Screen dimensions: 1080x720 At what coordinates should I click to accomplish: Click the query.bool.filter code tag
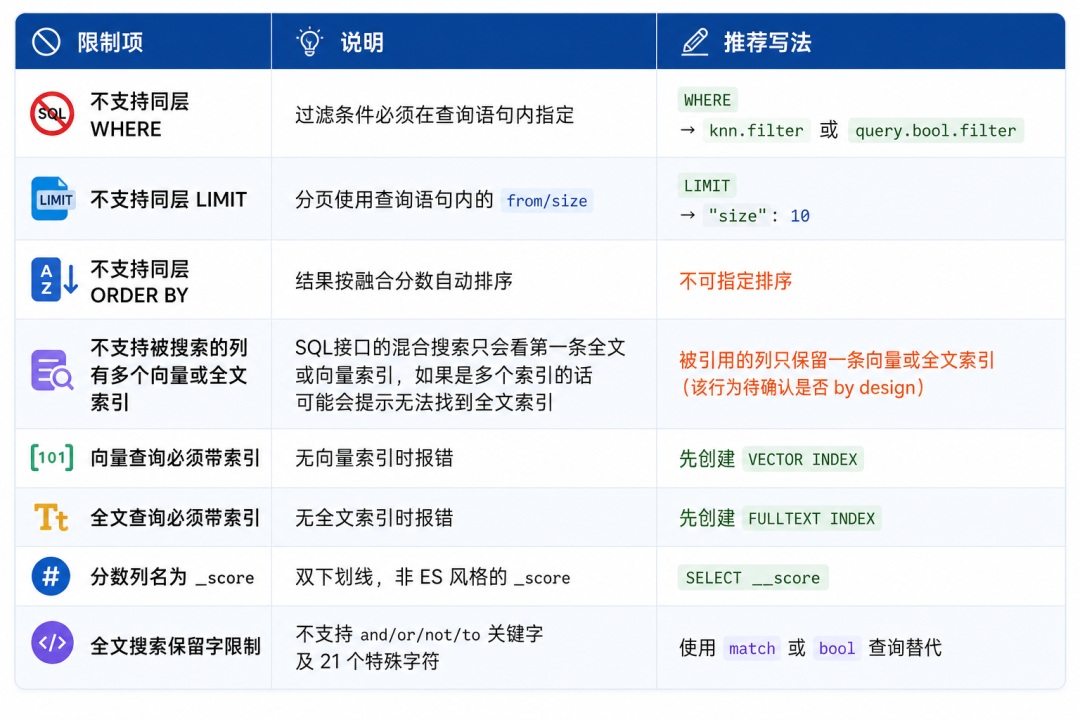click(935, 130)
